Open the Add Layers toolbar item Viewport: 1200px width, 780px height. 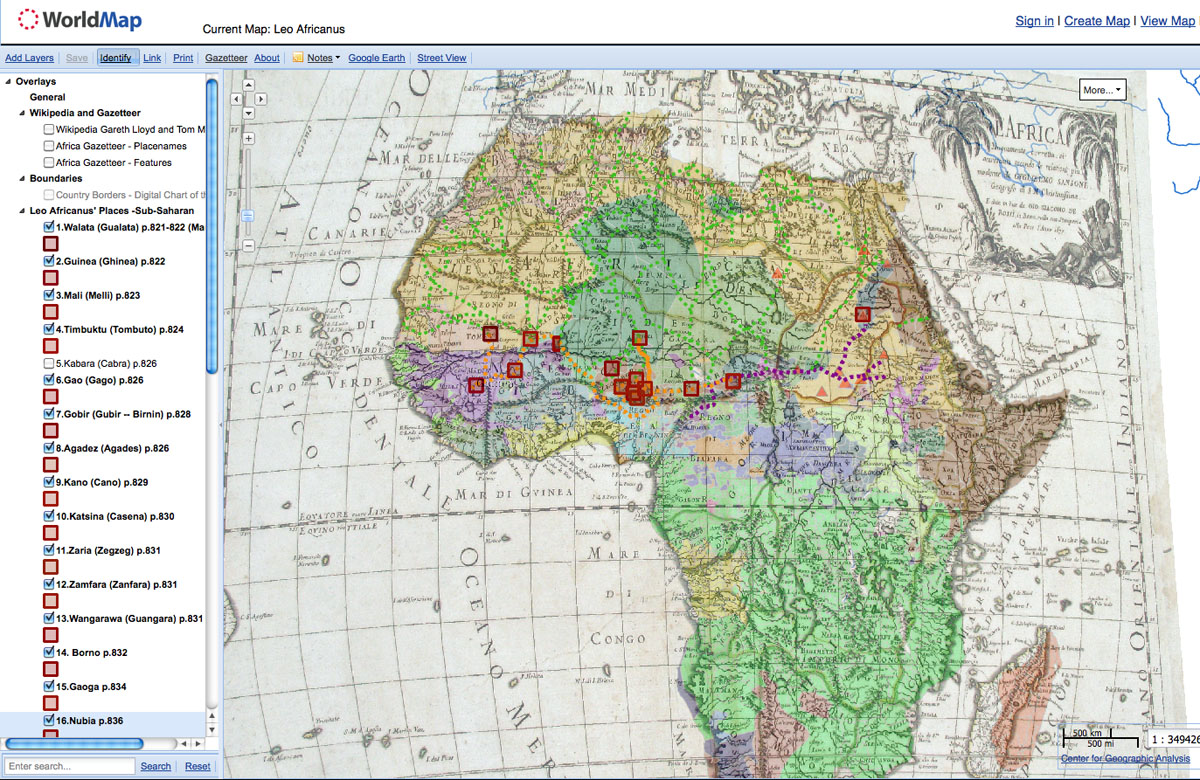coord(29,58)
